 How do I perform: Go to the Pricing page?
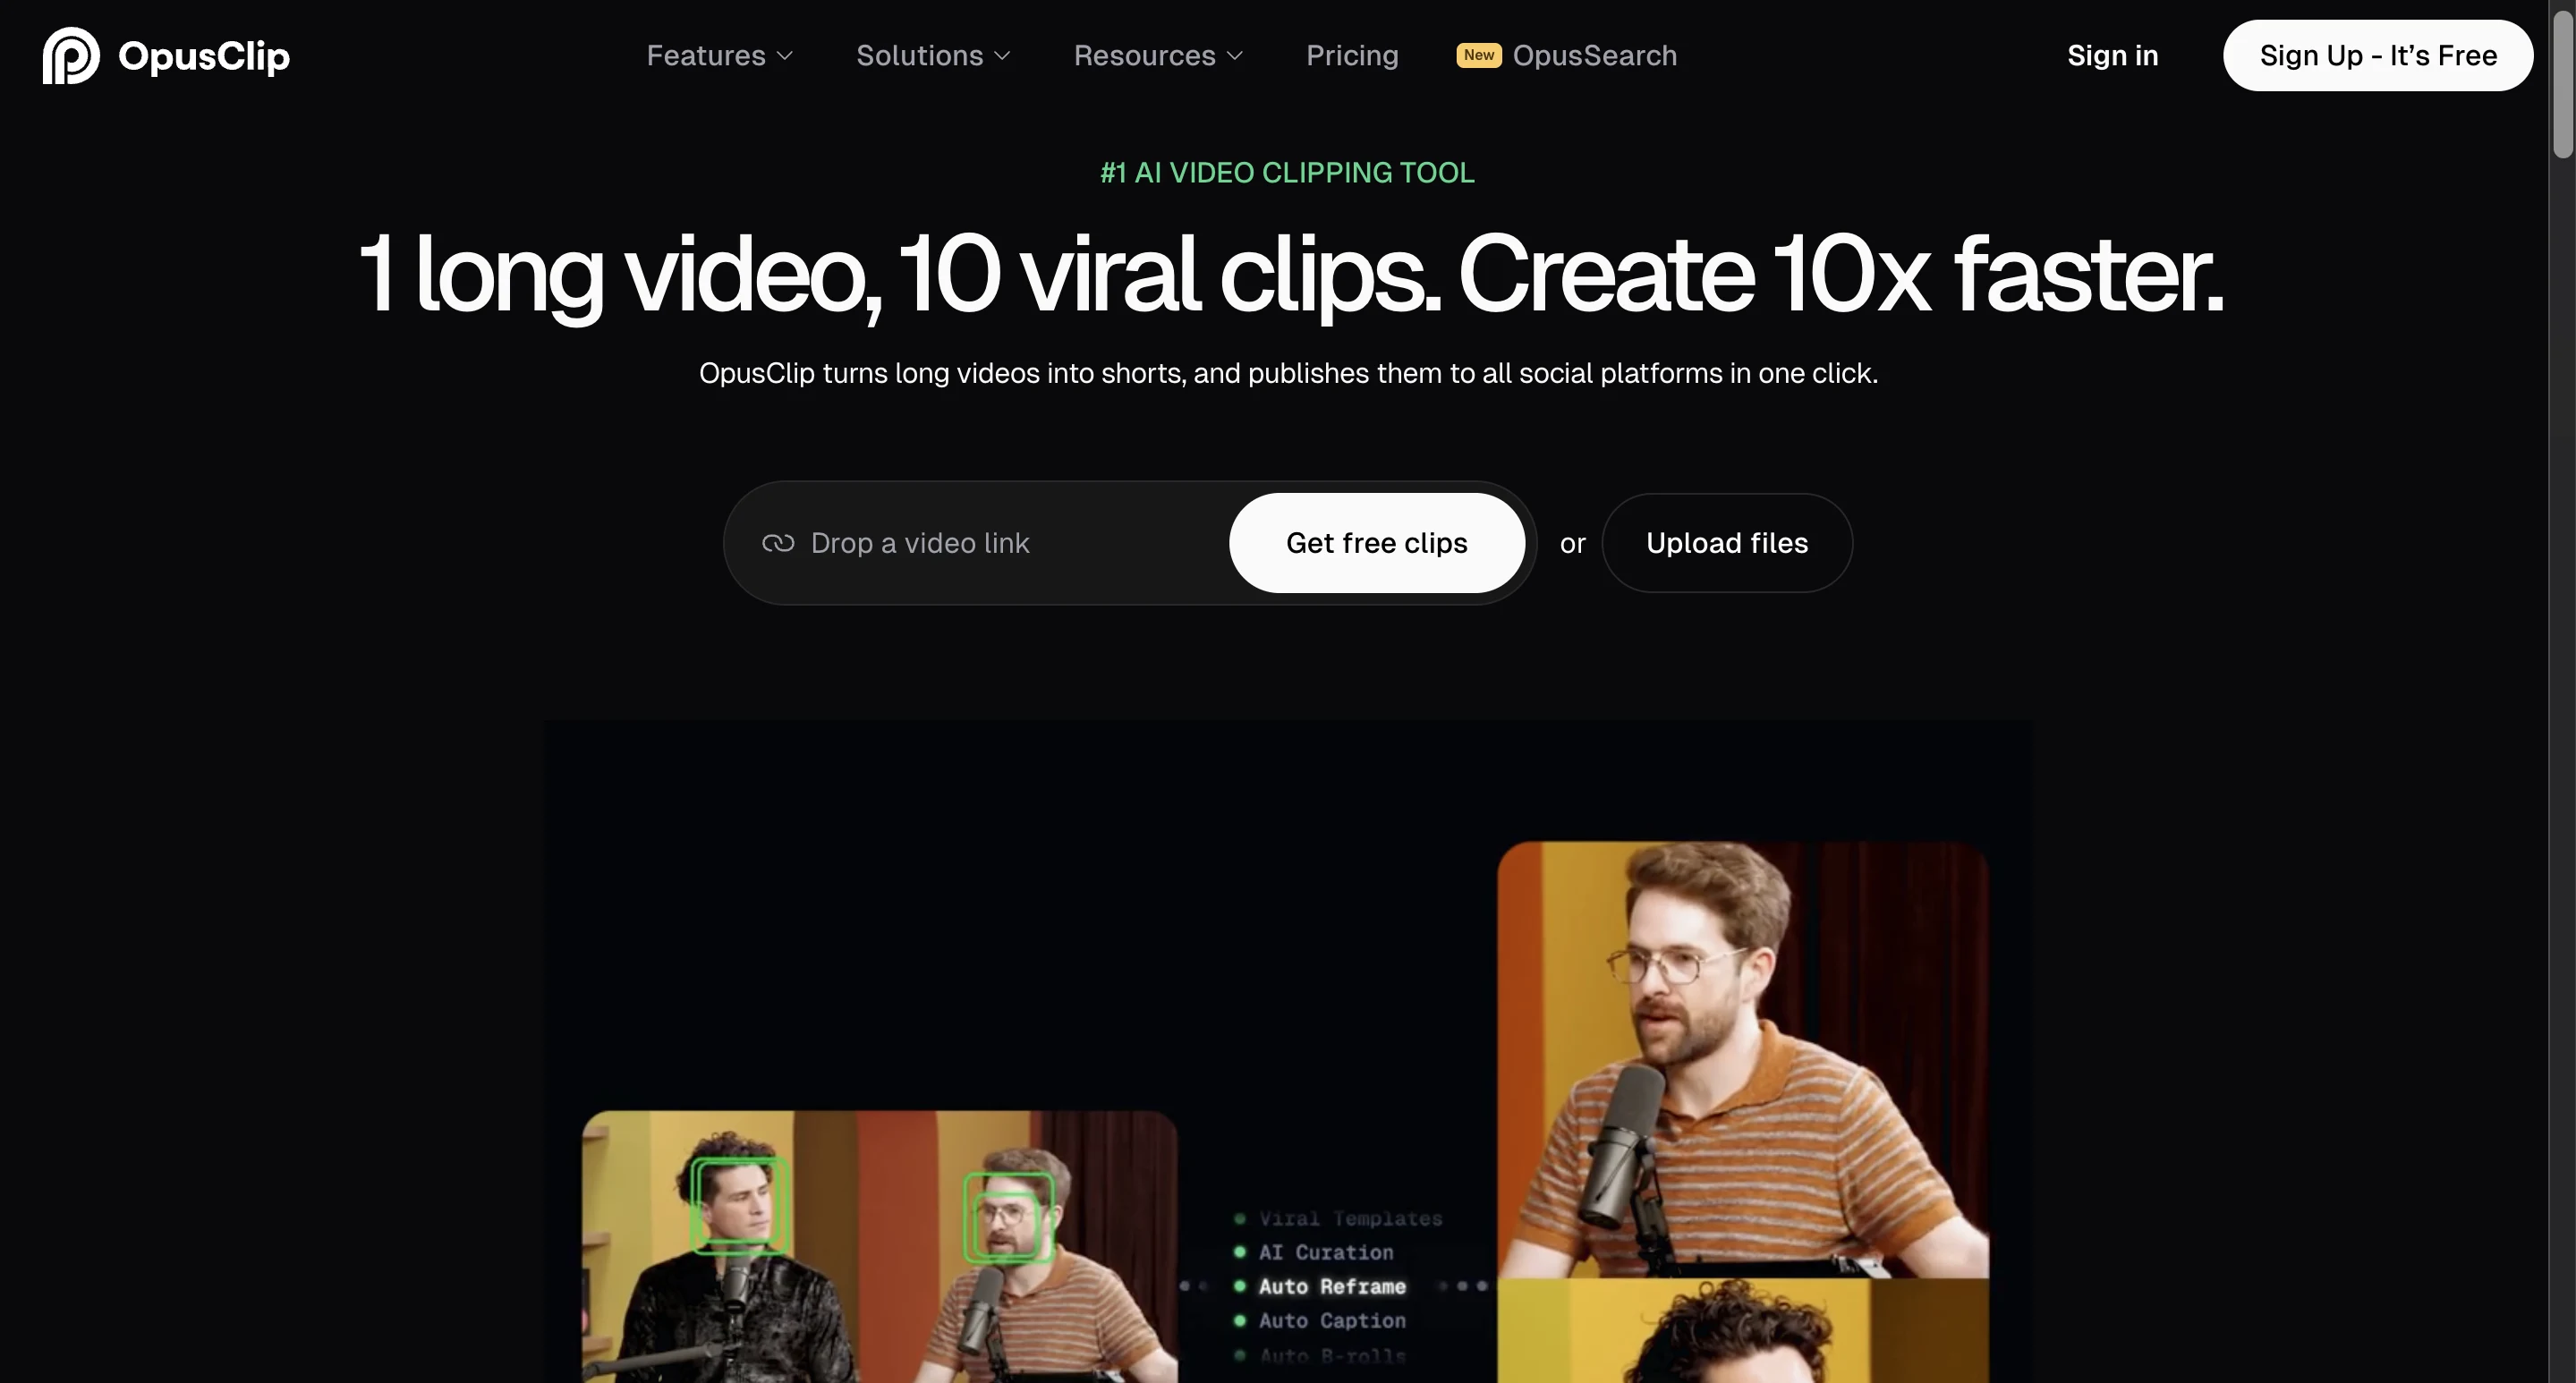pyautogui.click(x=1352, y=56)
